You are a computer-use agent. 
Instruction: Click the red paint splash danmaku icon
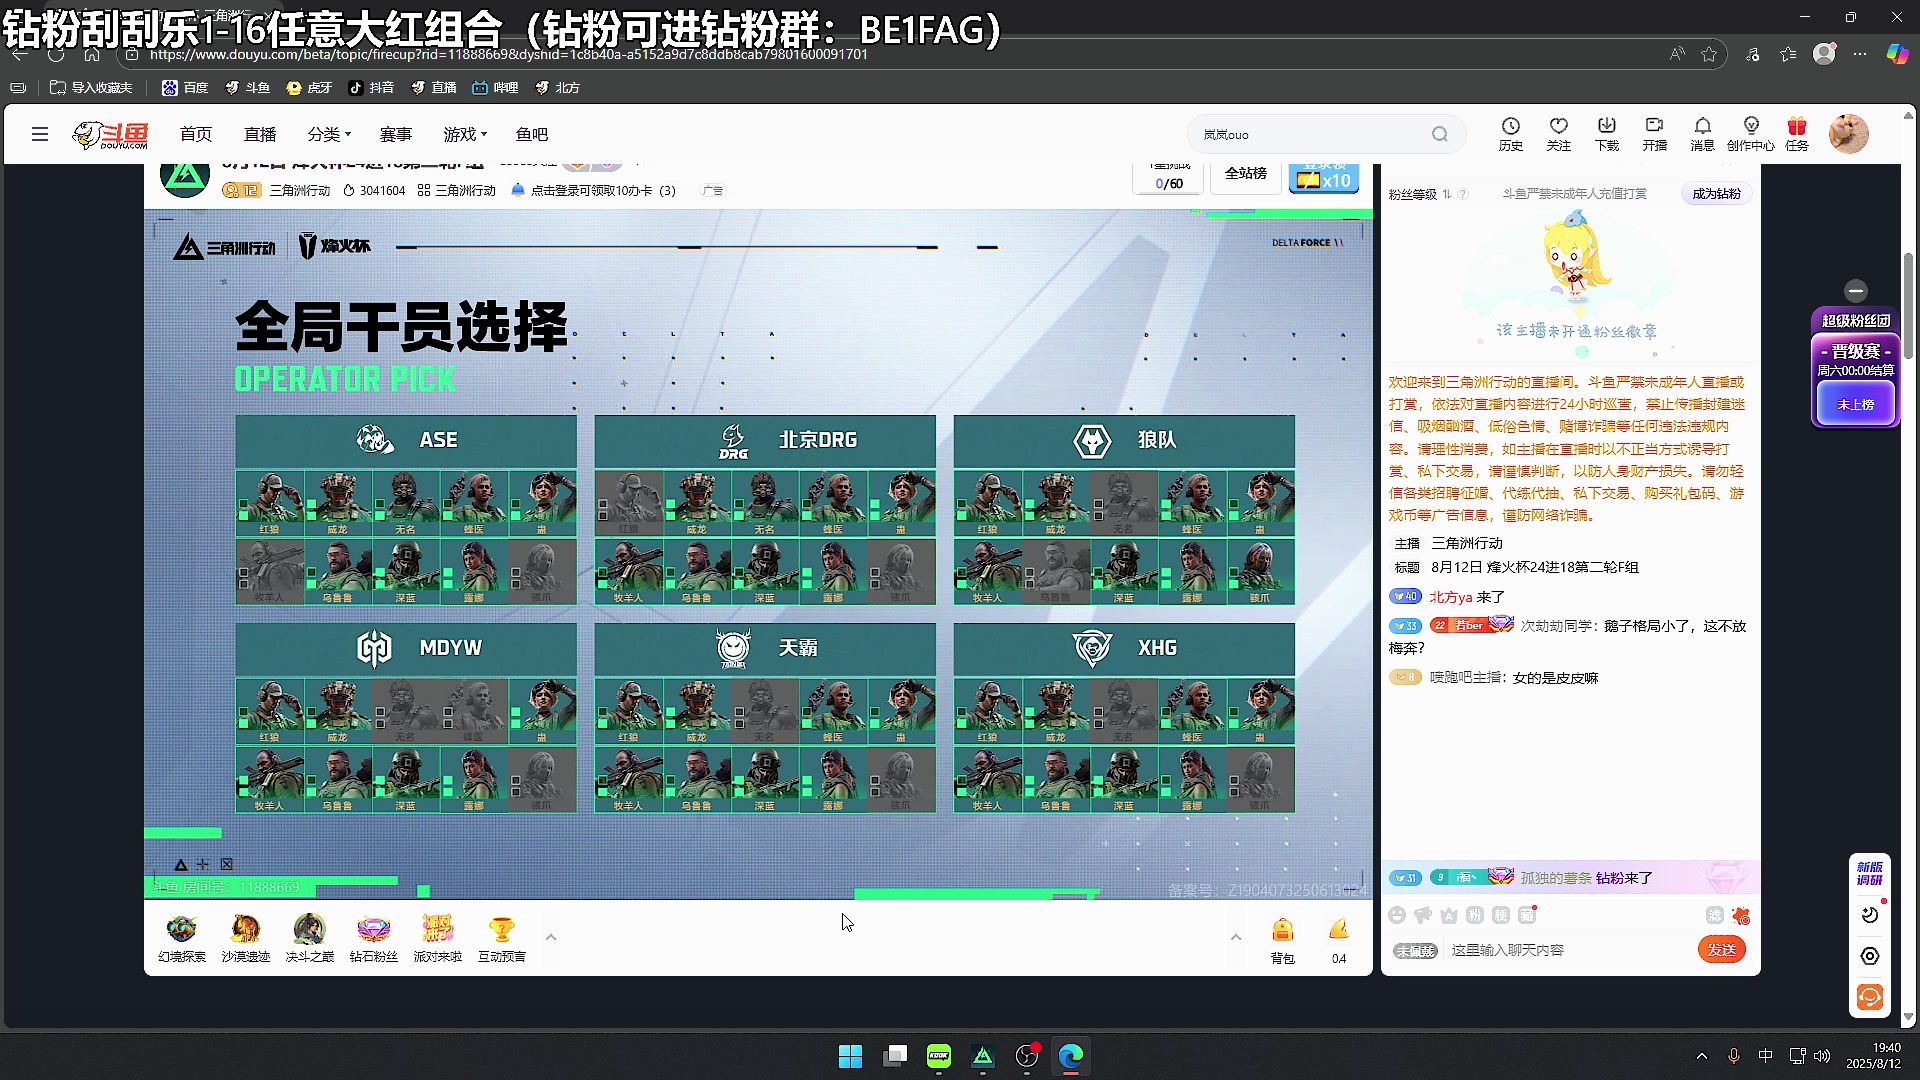pos(1741,916)
